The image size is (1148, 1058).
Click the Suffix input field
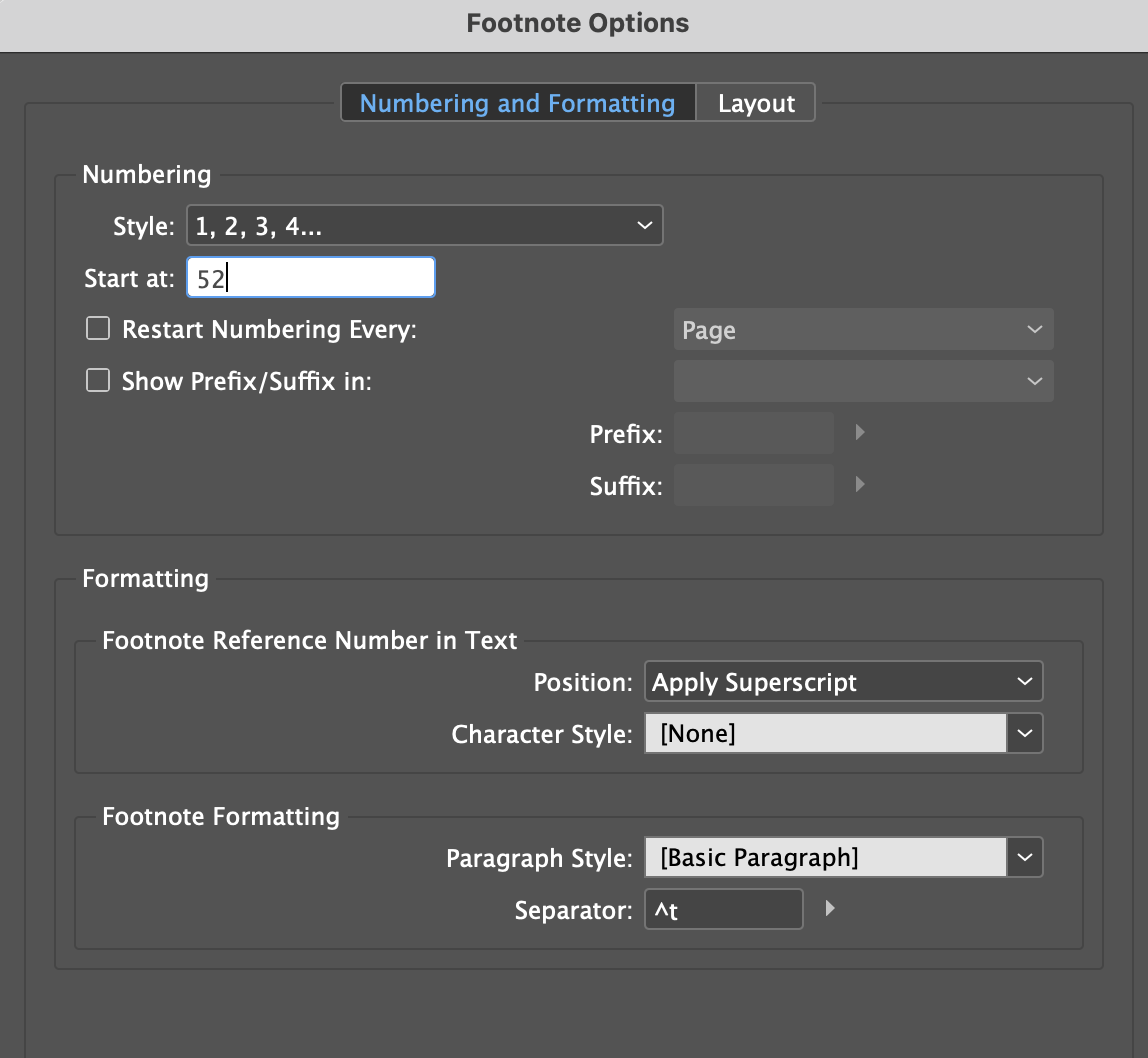pos(753,485)
